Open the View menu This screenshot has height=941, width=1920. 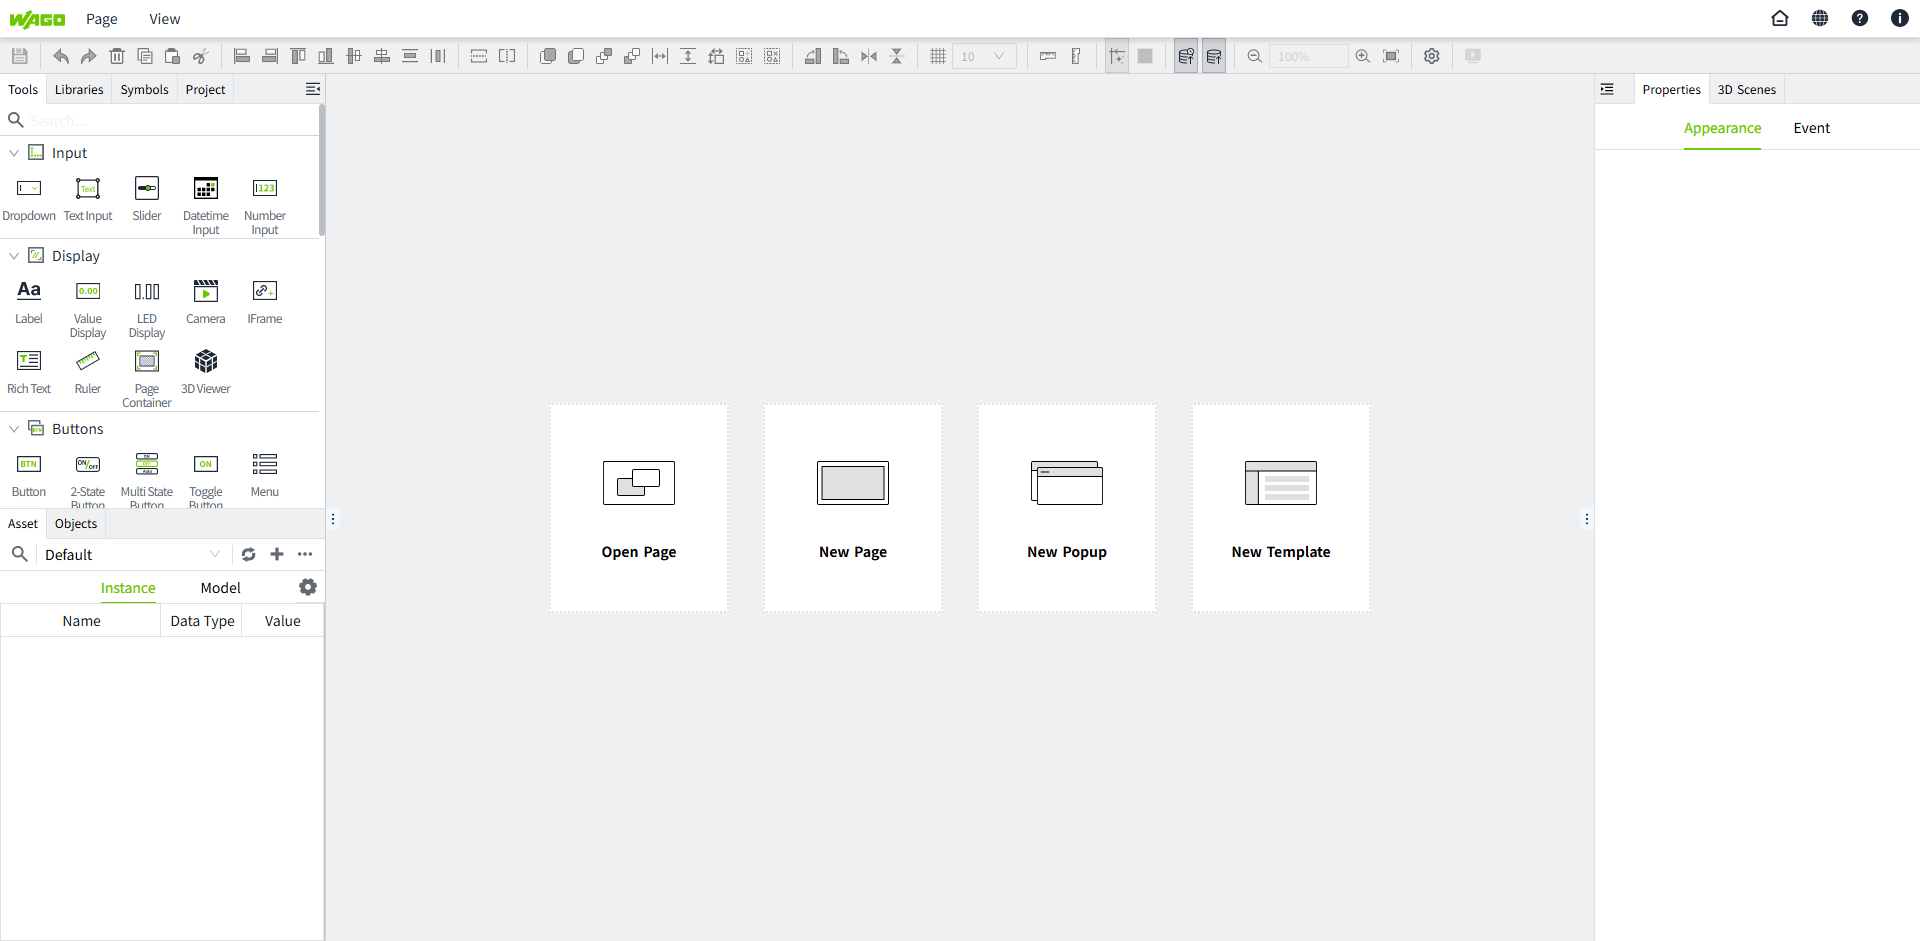click(x=164, y=19)
